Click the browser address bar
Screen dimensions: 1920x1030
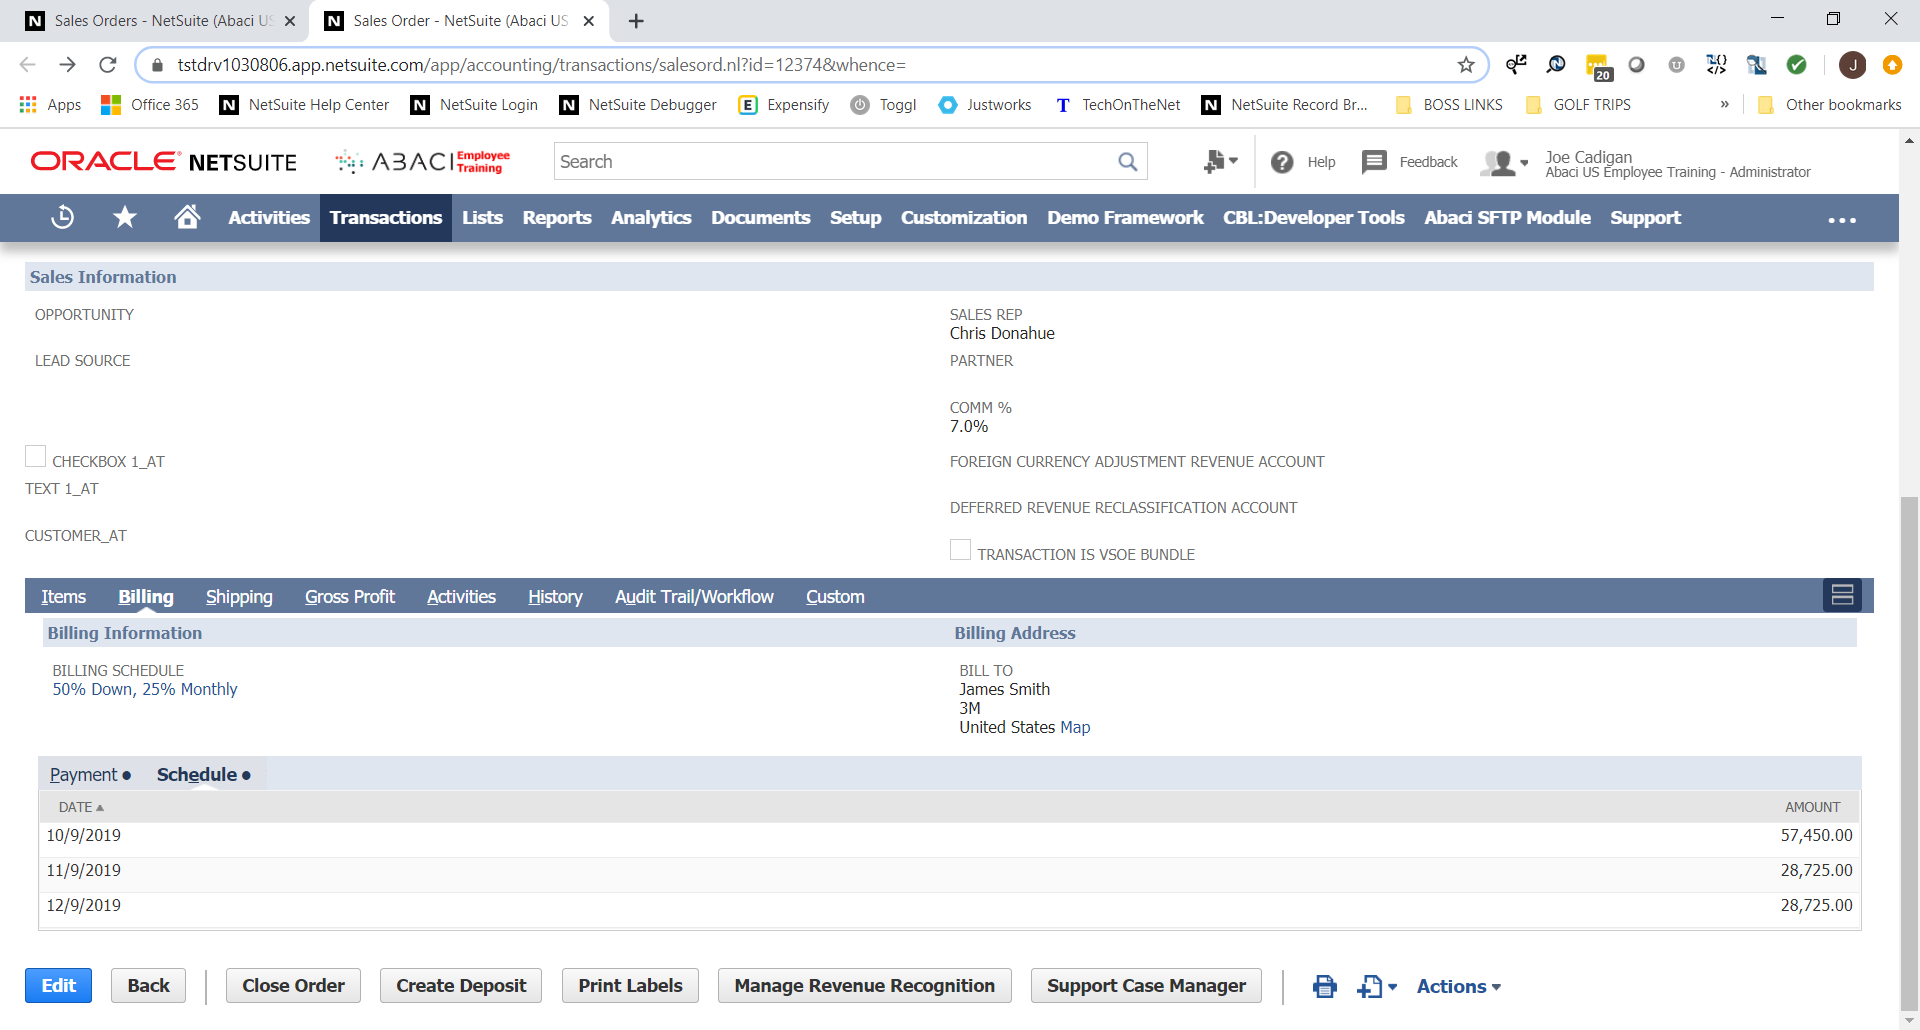810,65
